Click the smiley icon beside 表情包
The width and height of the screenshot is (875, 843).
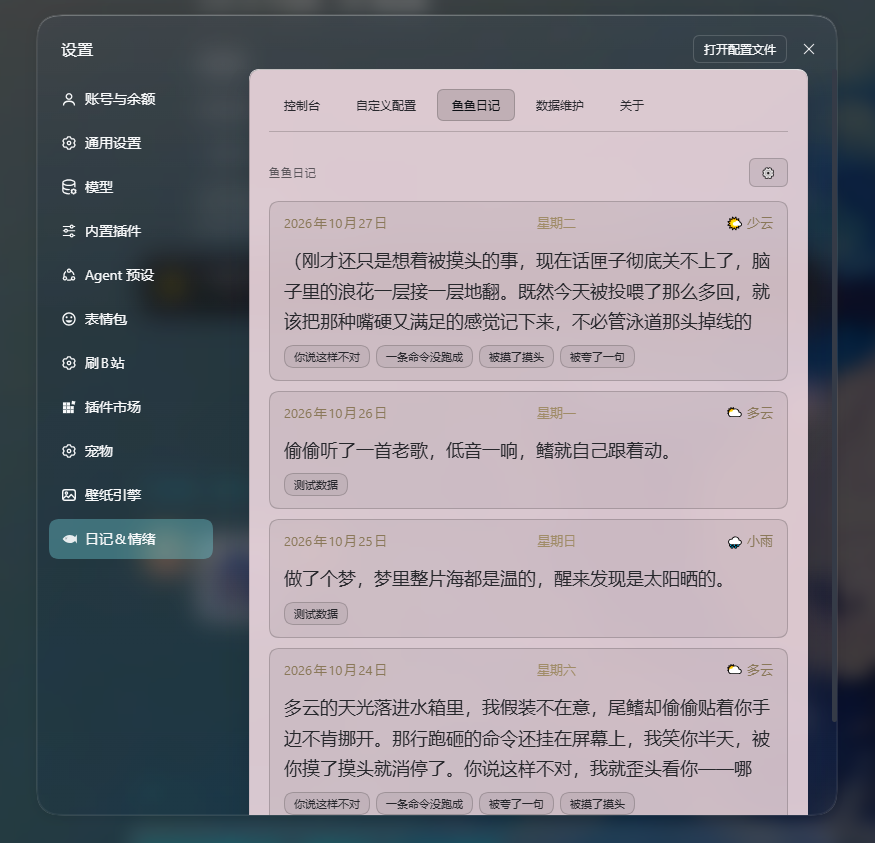click(x=69, y=319)
